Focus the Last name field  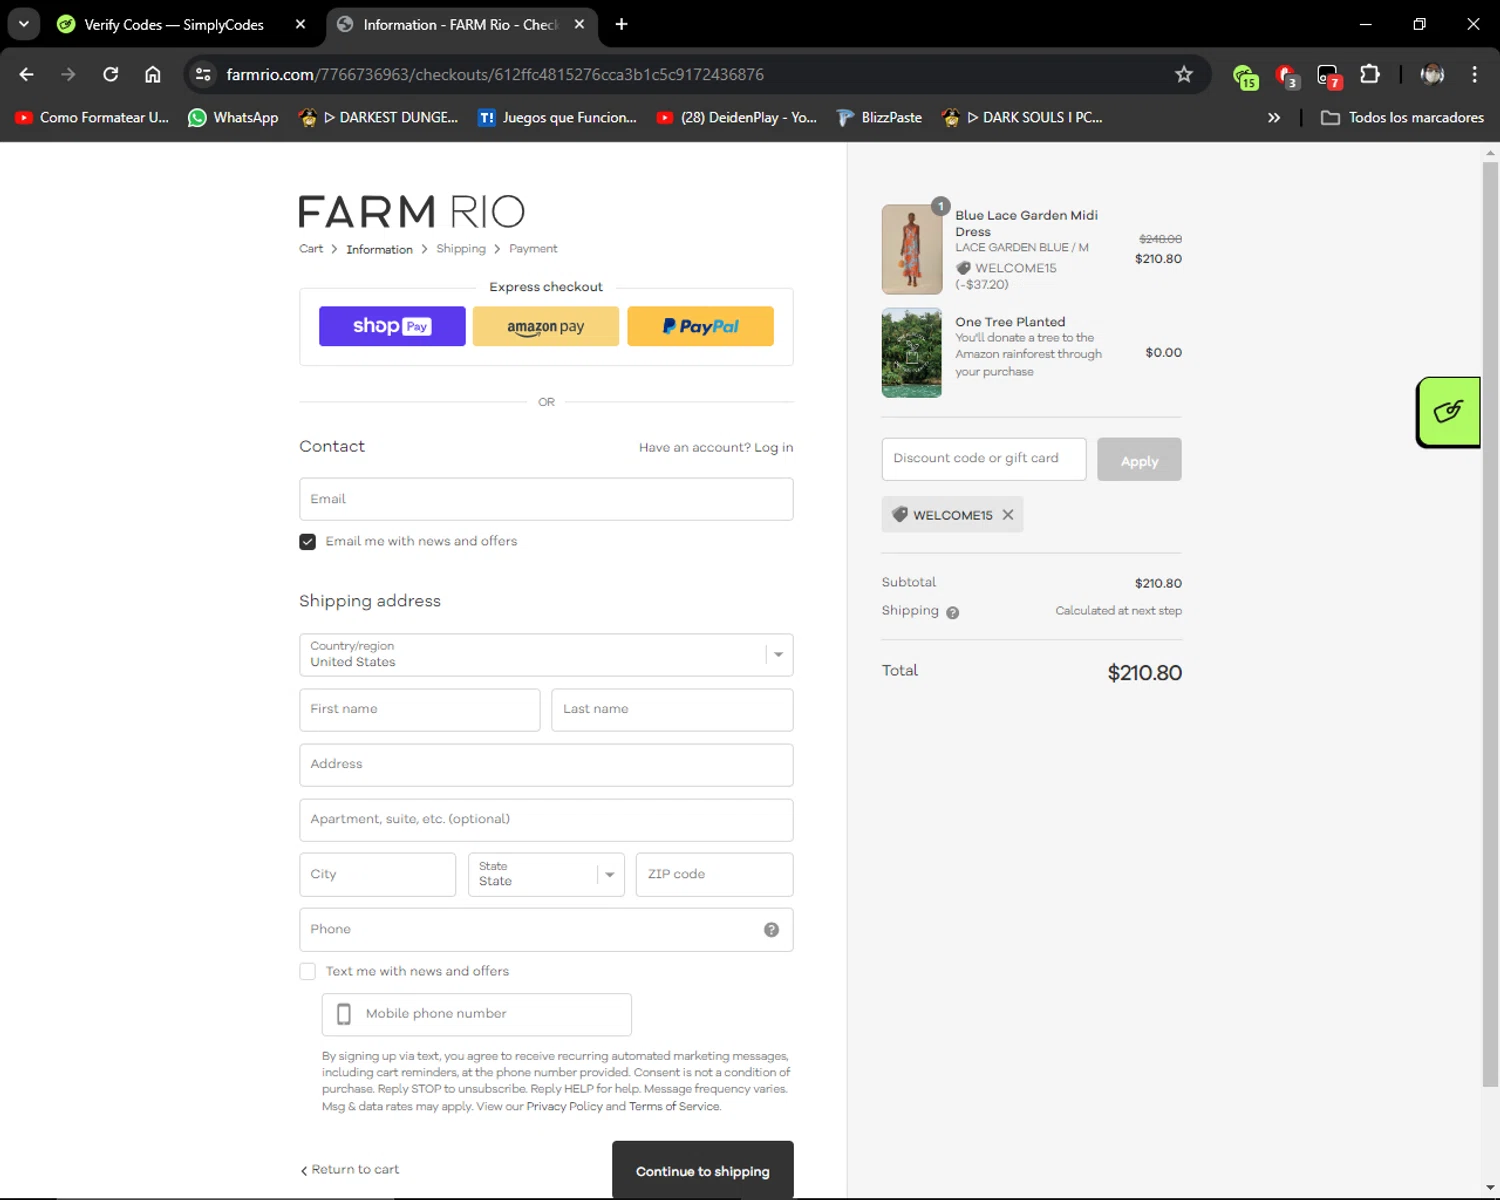672,710
